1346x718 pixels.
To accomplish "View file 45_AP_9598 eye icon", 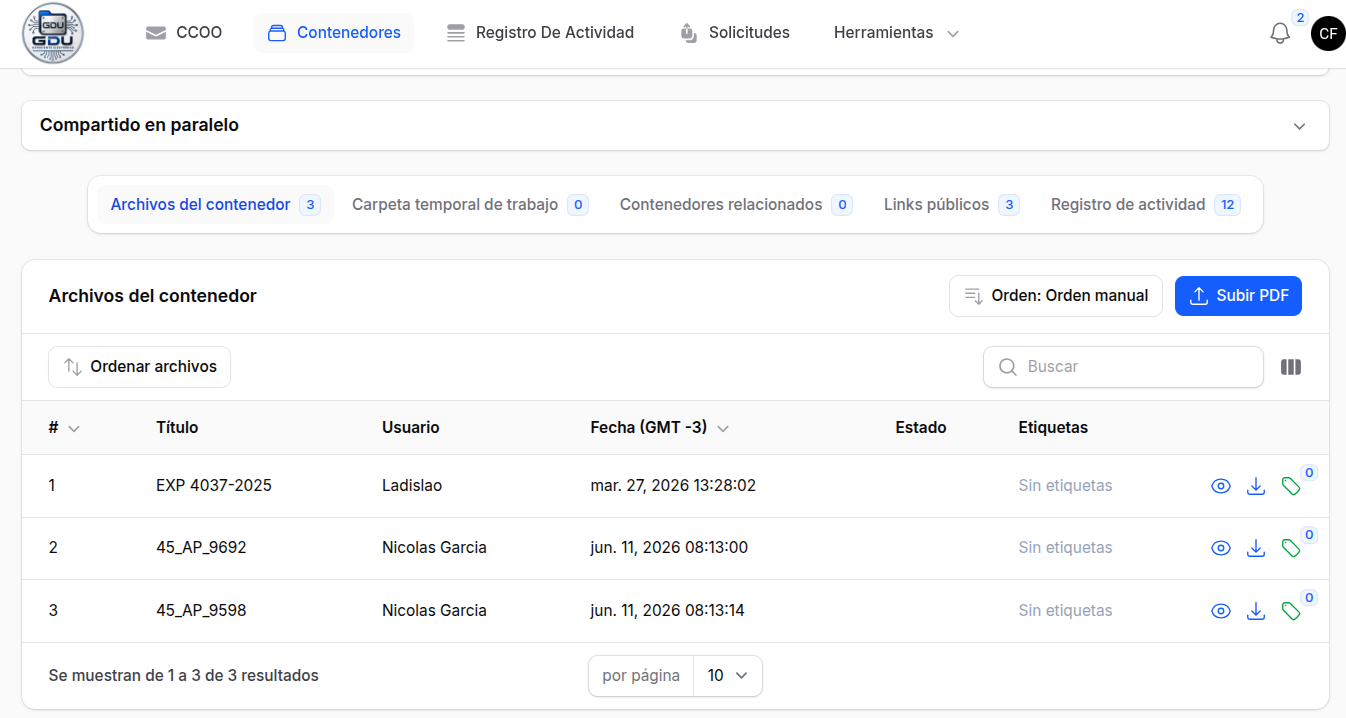I will pos(1220,611).
